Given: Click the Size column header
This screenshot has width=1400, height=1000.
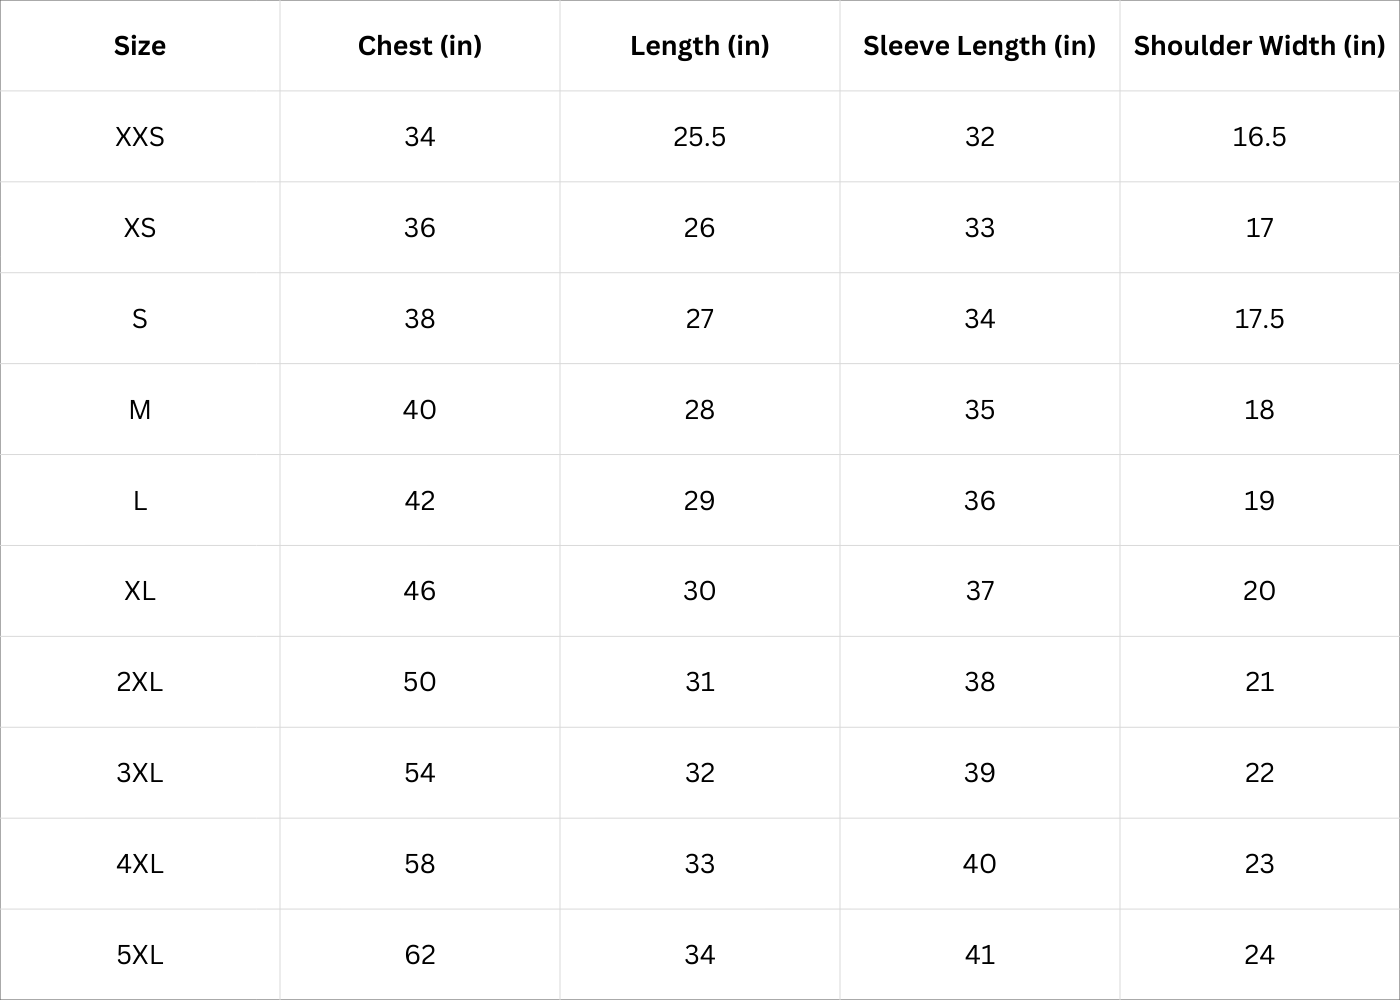Looking at the screenshot, I should [140, 46].
